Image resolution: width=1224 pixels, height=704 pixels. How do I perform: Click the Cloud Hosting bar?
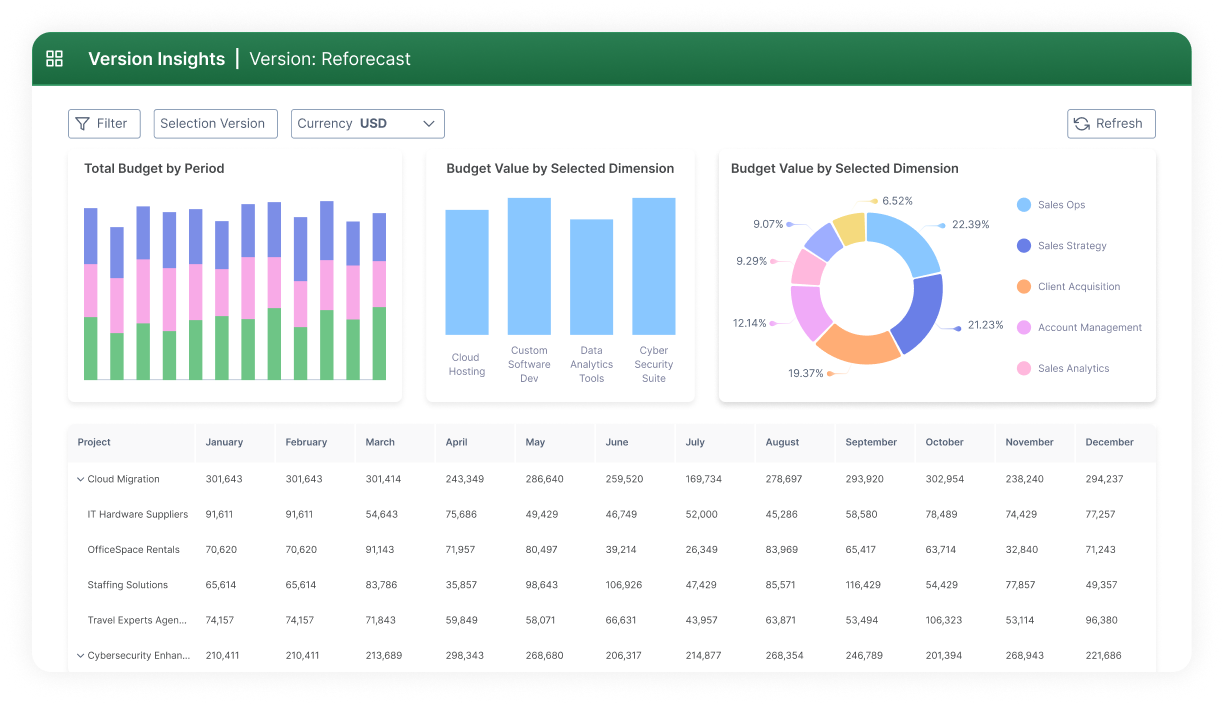tap(467, 272)
